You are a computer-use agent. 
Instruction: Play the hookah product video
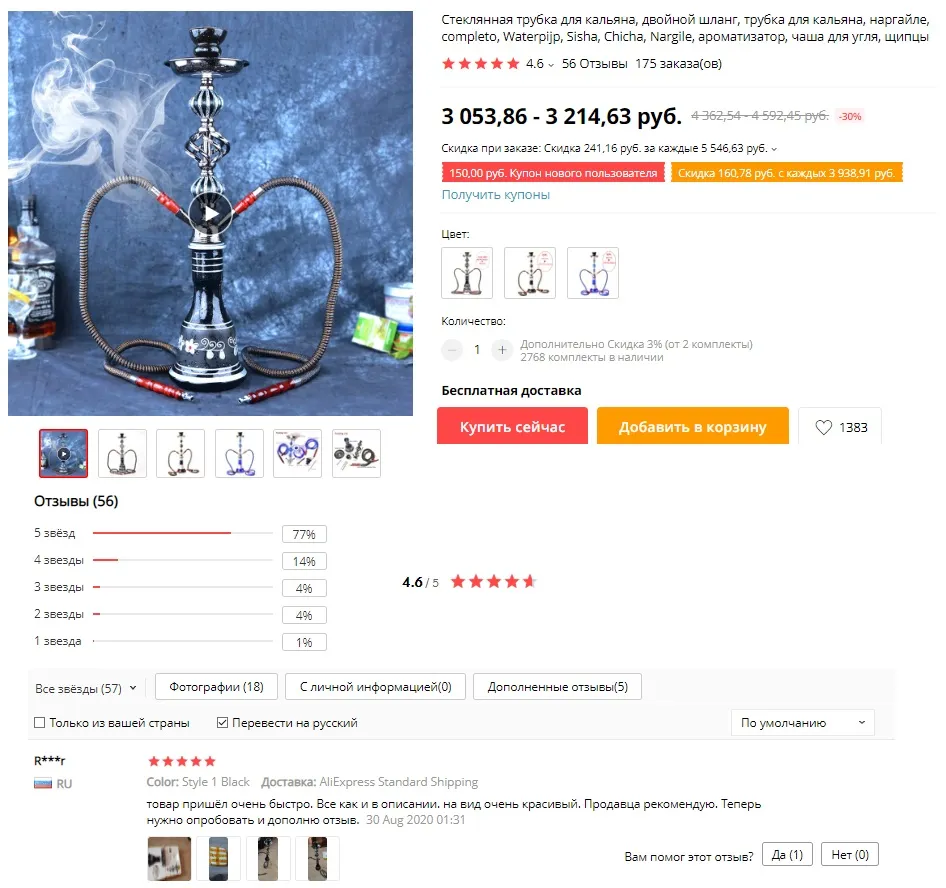210,214
